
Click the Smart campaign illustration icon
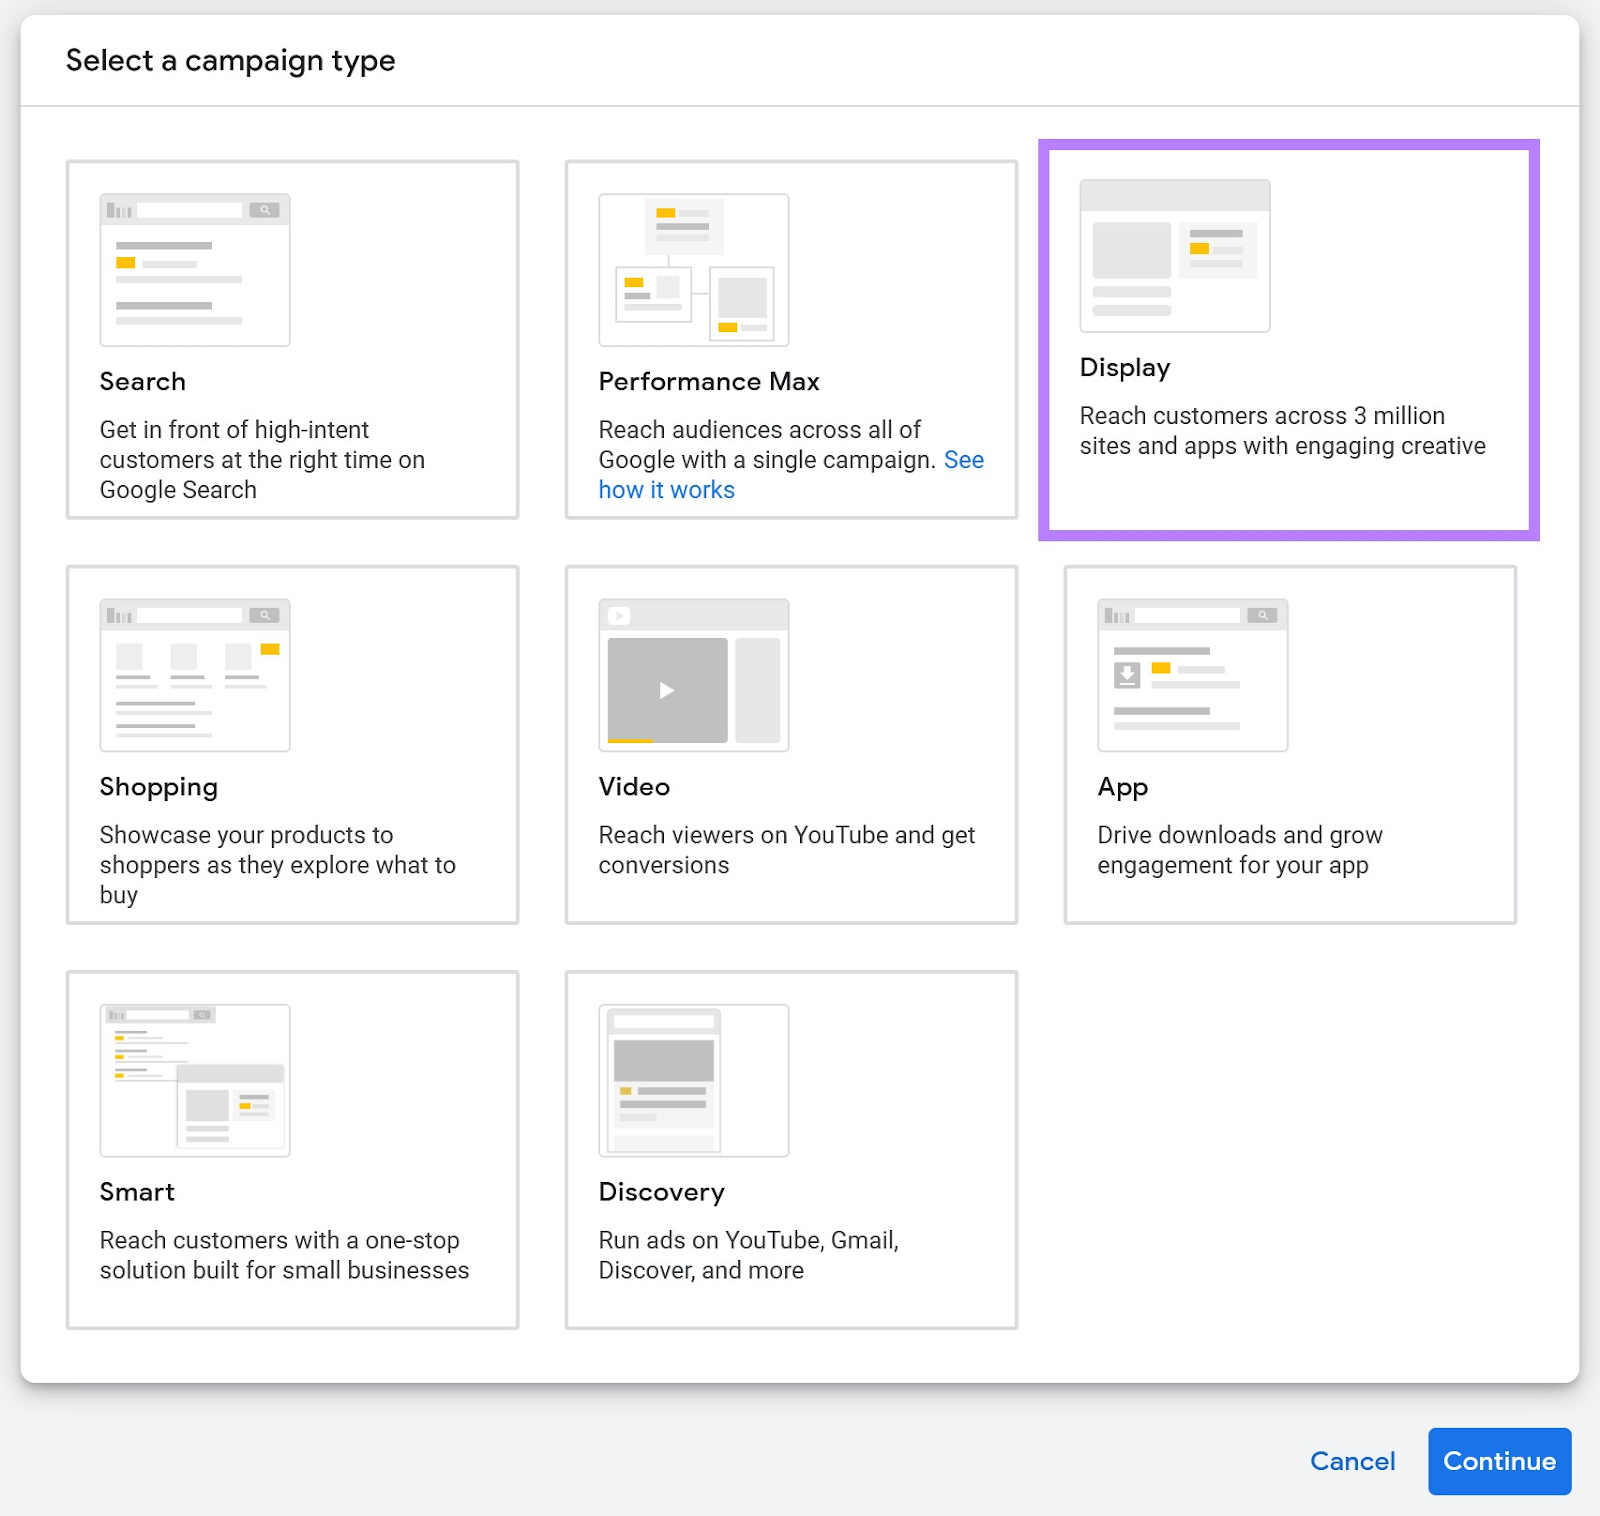195,1080
